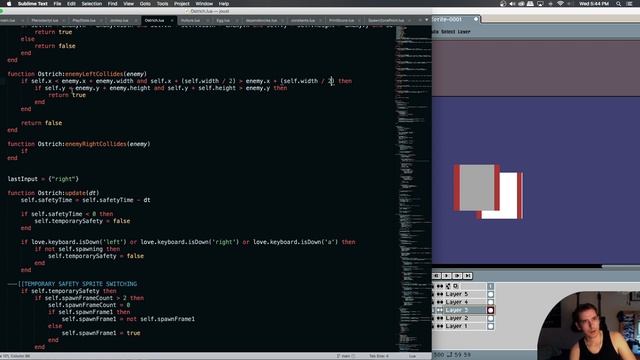Click the Tab Size setting in status bar

(x=379, y=356)
